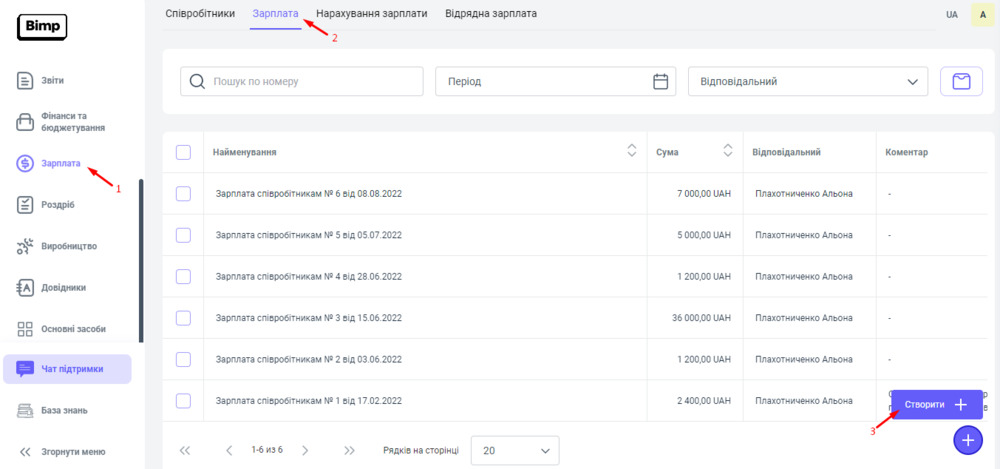Check the row for Зарплата № 3

pyautogui.click(x=183, y=318)
